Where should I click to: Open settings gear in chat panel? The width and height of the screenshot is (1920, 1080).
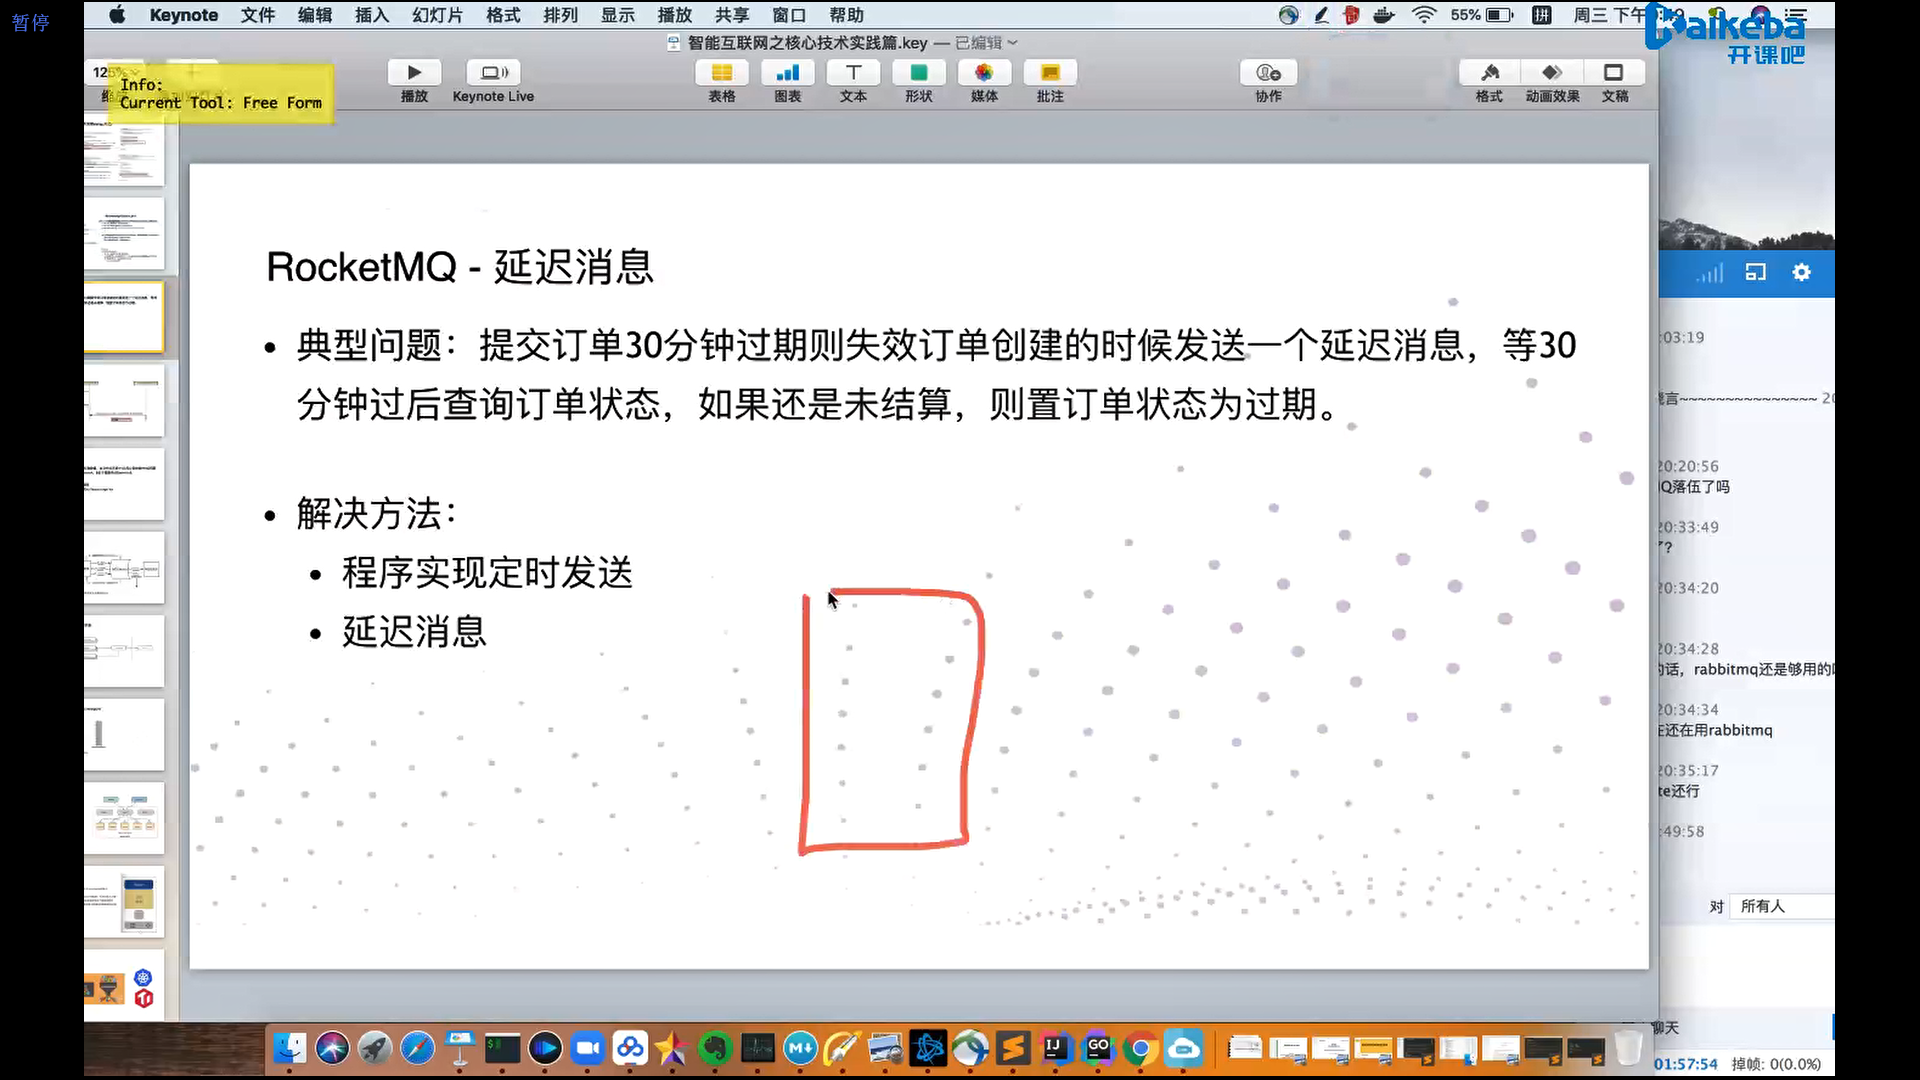tap(1801, 272)
